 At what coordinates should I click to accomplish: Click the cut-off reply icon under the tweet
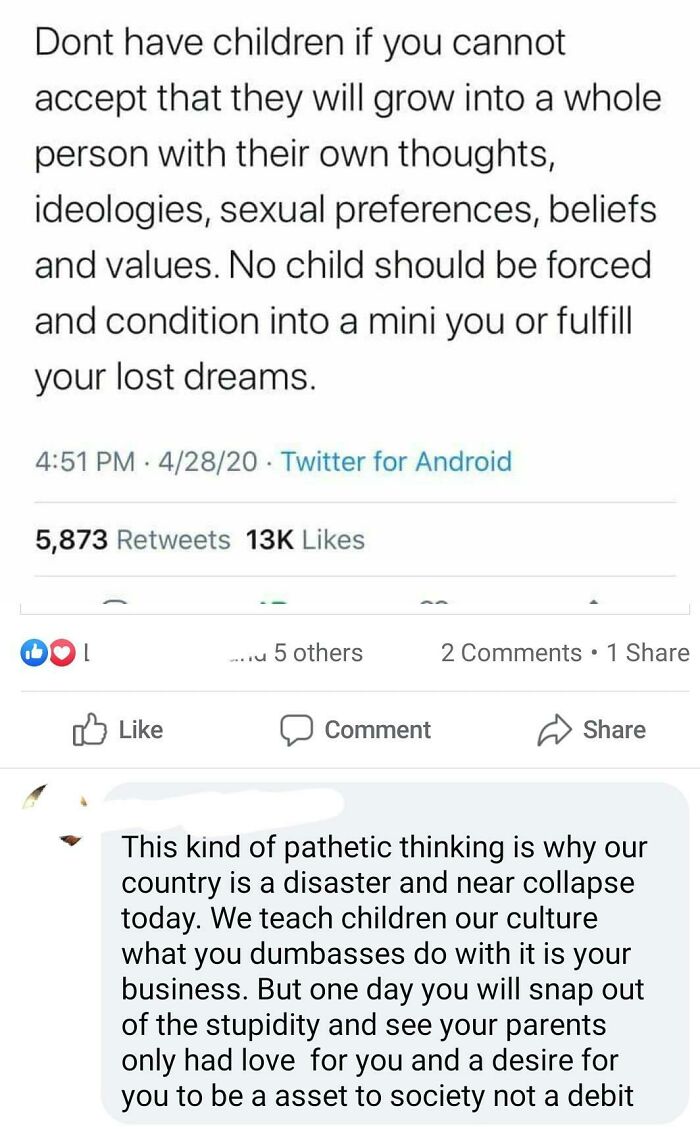point(115,601)
